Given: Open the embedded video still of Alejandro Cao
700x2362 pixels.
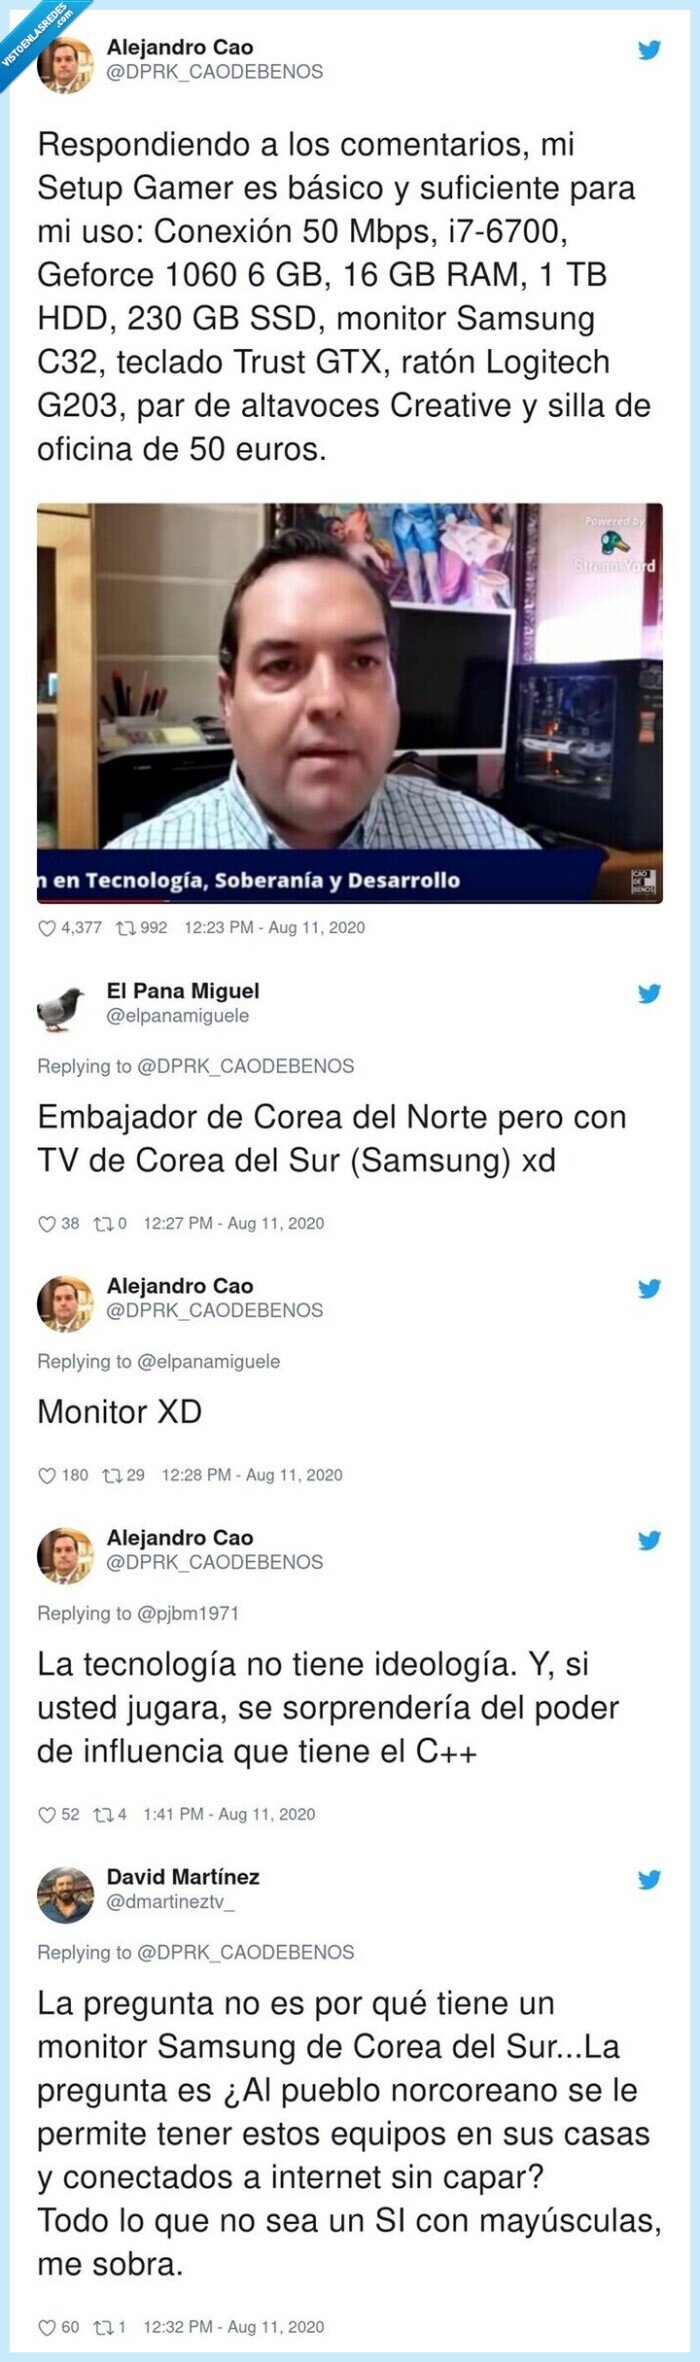Looking at the screenshot, I should point(350,703).
